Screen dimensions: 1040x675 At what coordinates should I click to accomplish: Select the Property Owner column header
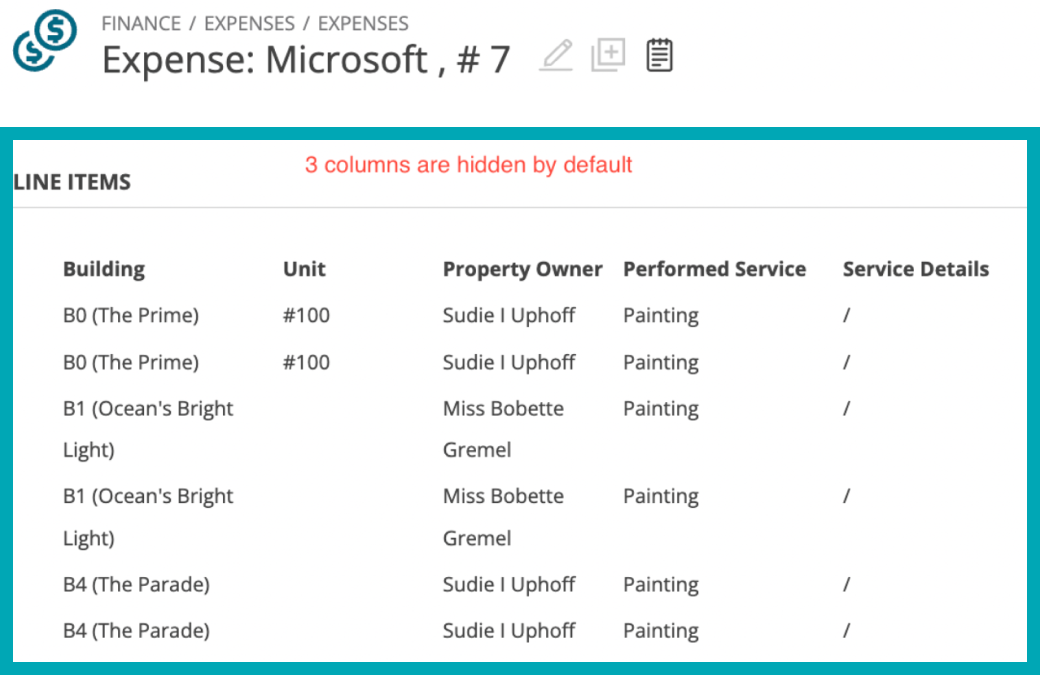(x=523, y=269)
